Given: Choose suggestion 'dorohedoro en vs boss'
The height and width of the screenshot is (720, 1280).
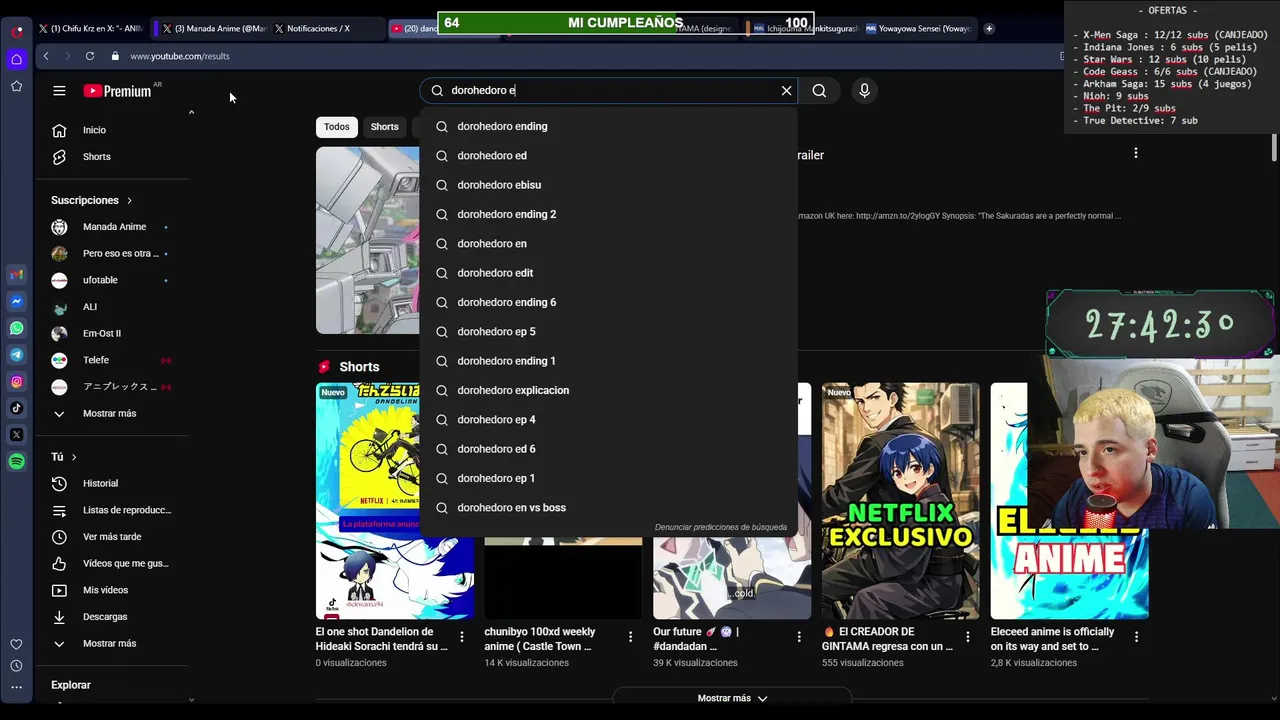Looking at the screenshot, I should (x=609, y=507).
